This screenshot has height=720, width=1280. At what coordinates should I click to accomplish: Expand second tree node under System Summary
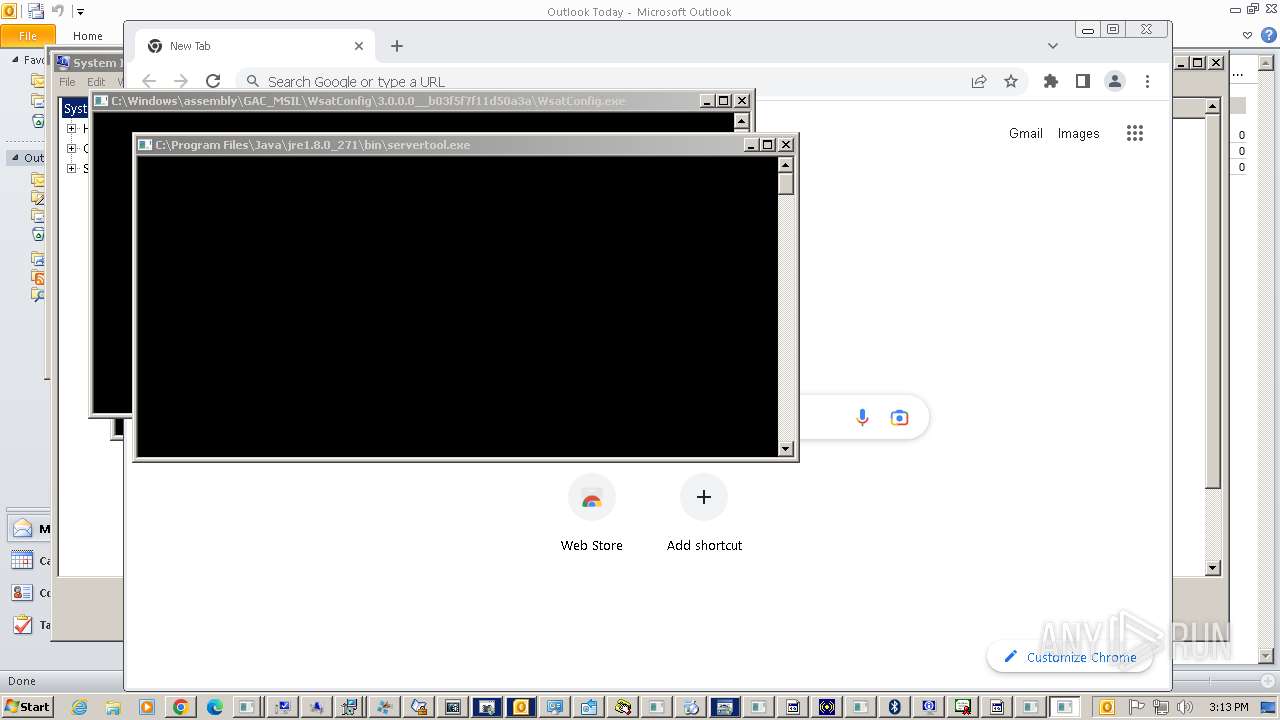72,148
